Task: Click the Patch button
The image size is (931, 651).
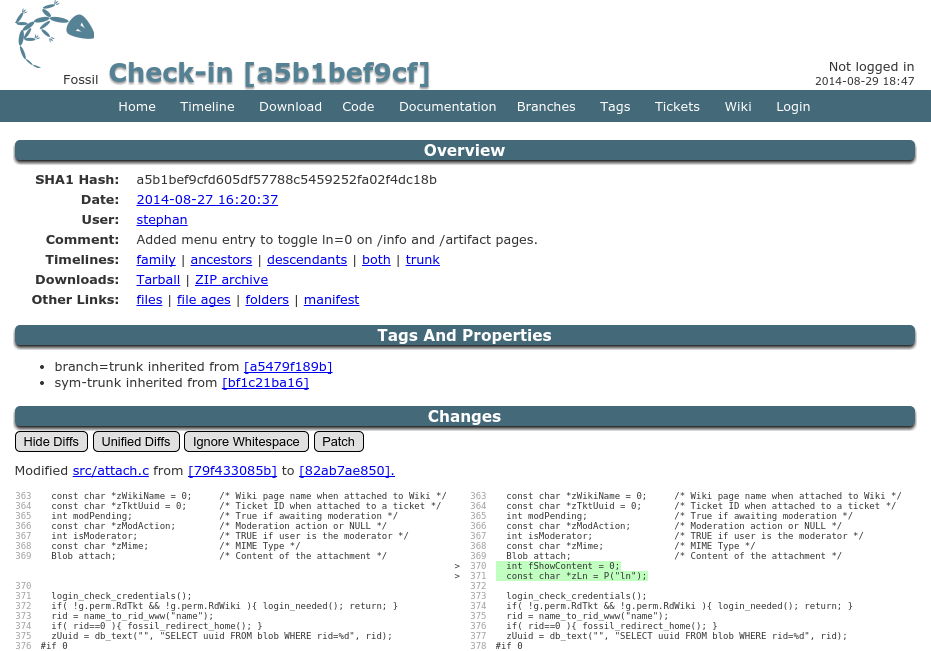Action: coord(338,441)
